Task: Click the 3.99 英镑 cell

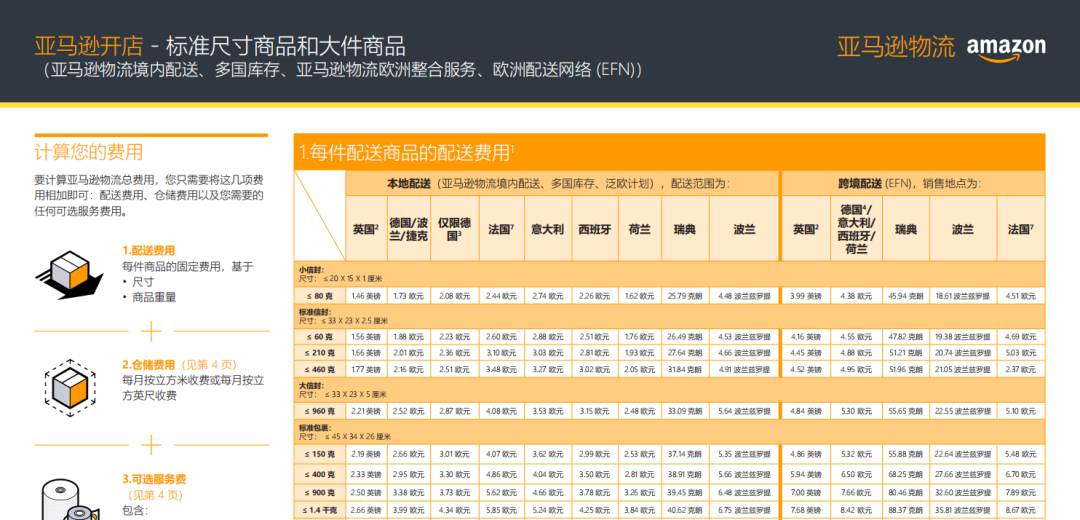Action: [x=806, y=296]
